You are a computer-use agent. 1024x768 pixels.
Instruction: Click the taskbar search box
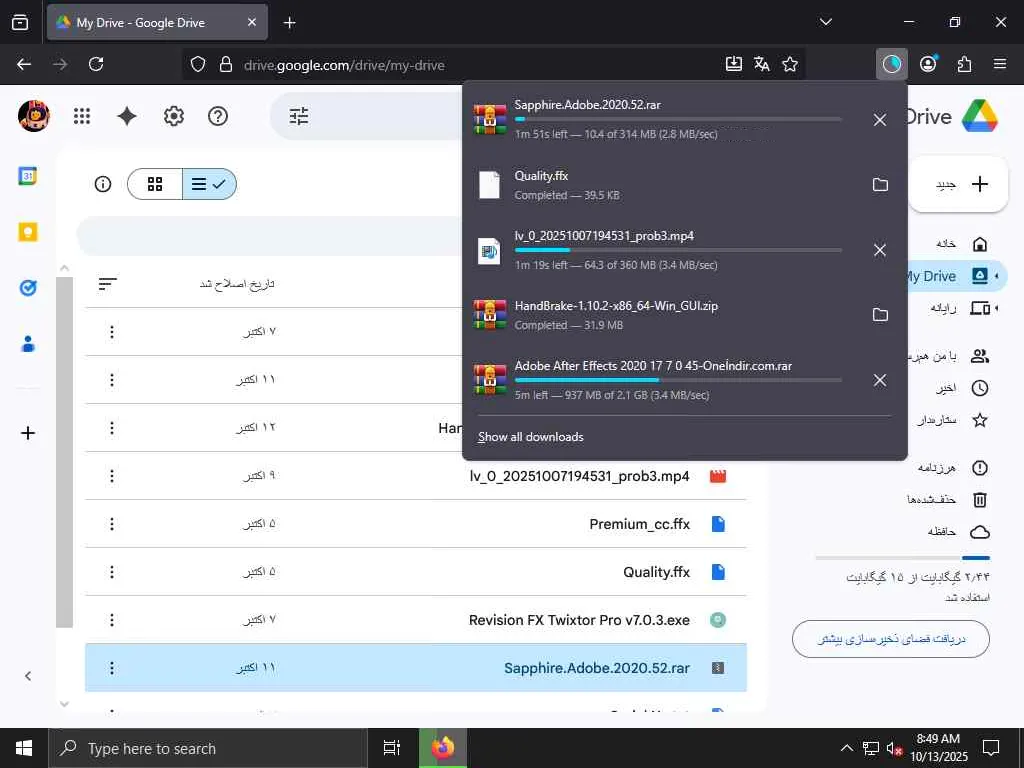click(208, 748)
